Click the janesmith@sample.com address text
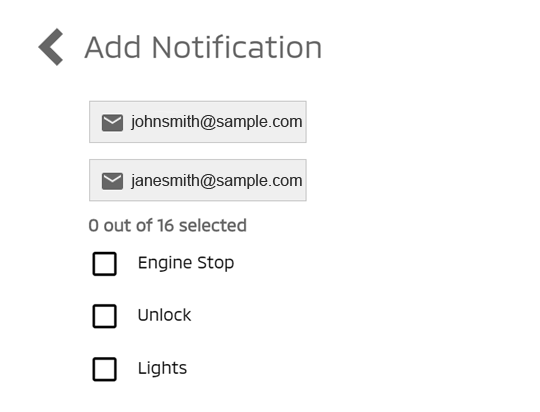This screenshot has width=540, height=412. (217, 181)
